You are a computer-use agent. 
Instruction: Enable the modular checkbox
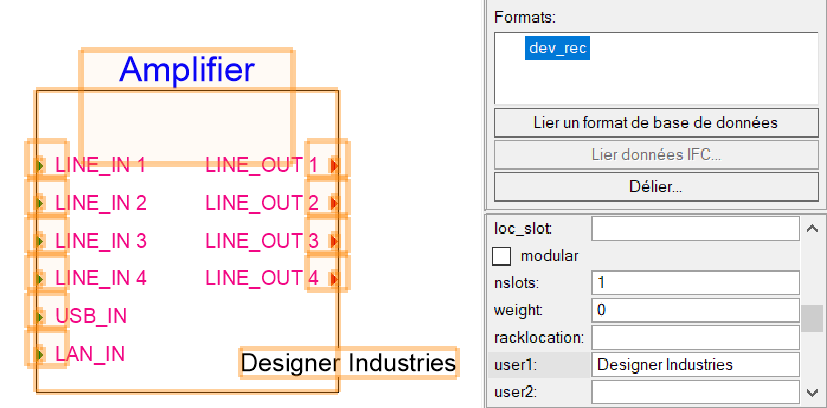point(501,256)
